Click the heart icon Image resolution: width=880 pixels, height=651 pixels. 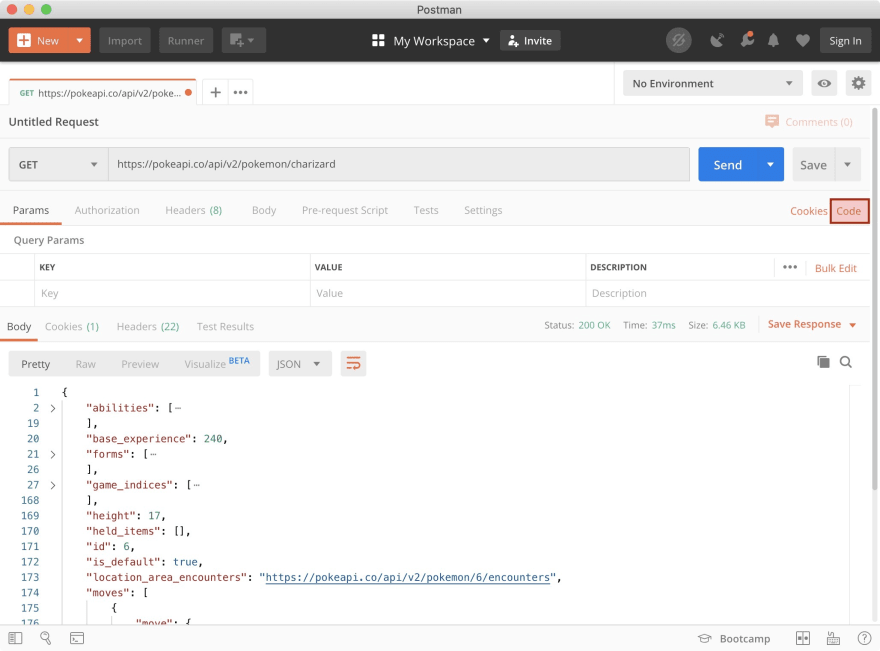803,40
